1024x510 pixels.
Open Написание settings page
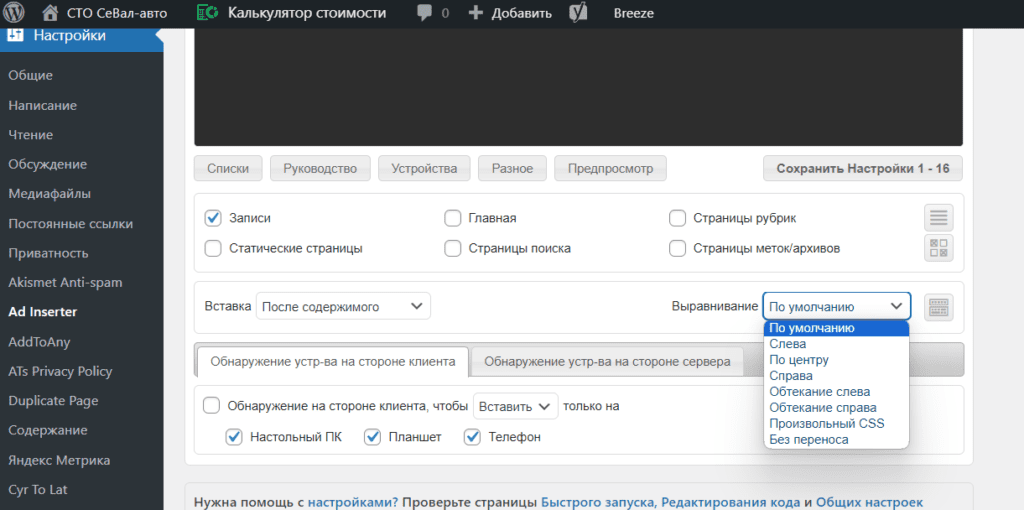click(x=42, y=105)
